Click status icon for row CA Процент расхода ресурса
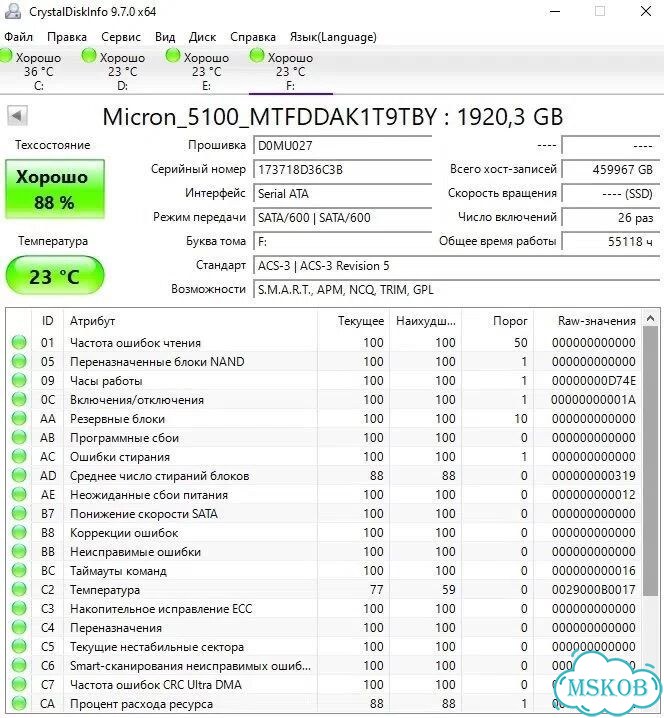The image size is (664, 718). [x=19, y=703]
